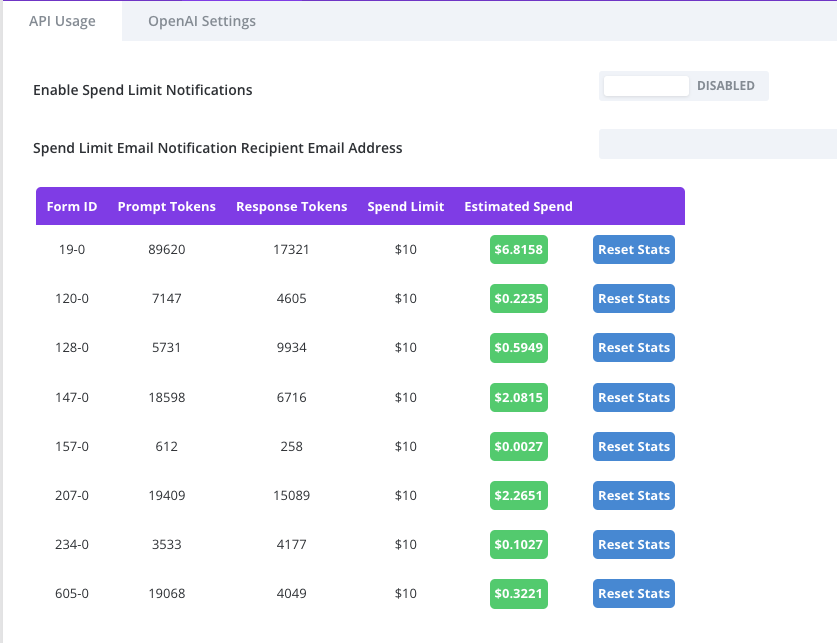The height and width of the screenshot is (643, 837).
Task: Reset stats for form 157-0
Action: pos(633,446)
